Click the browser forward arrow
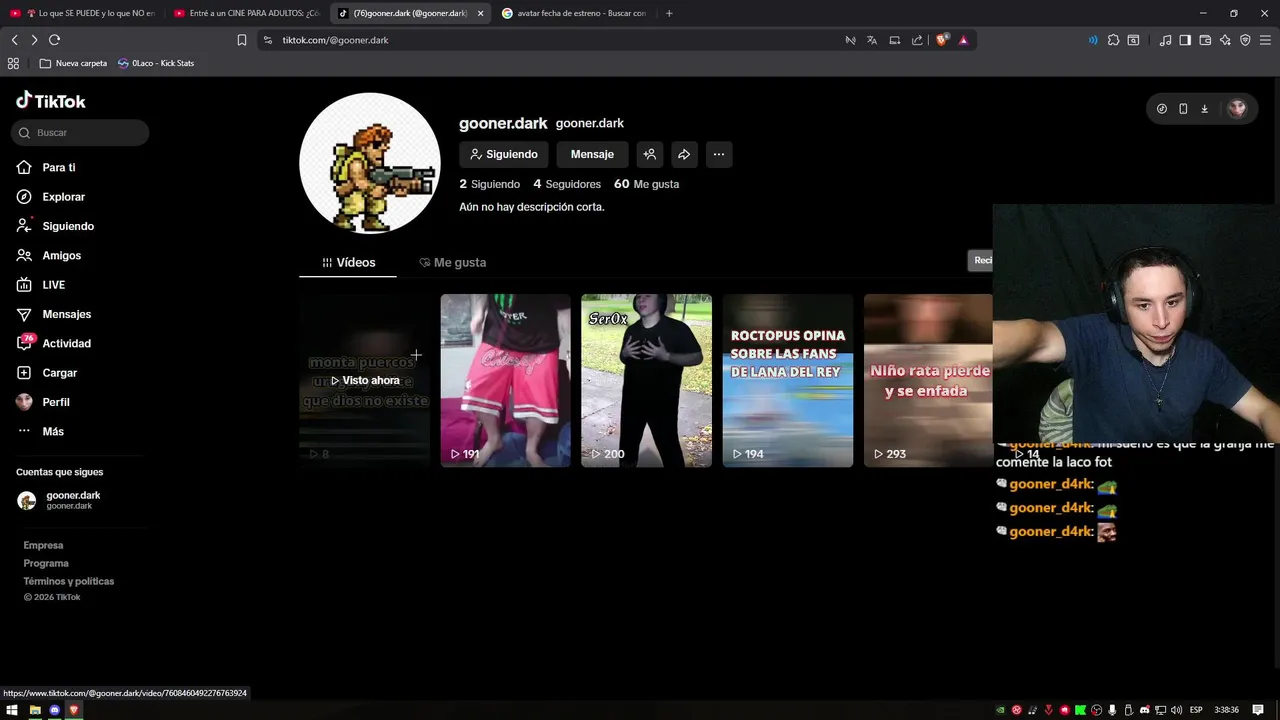This screenshot has height=720, width=1280. pos(34,40)
